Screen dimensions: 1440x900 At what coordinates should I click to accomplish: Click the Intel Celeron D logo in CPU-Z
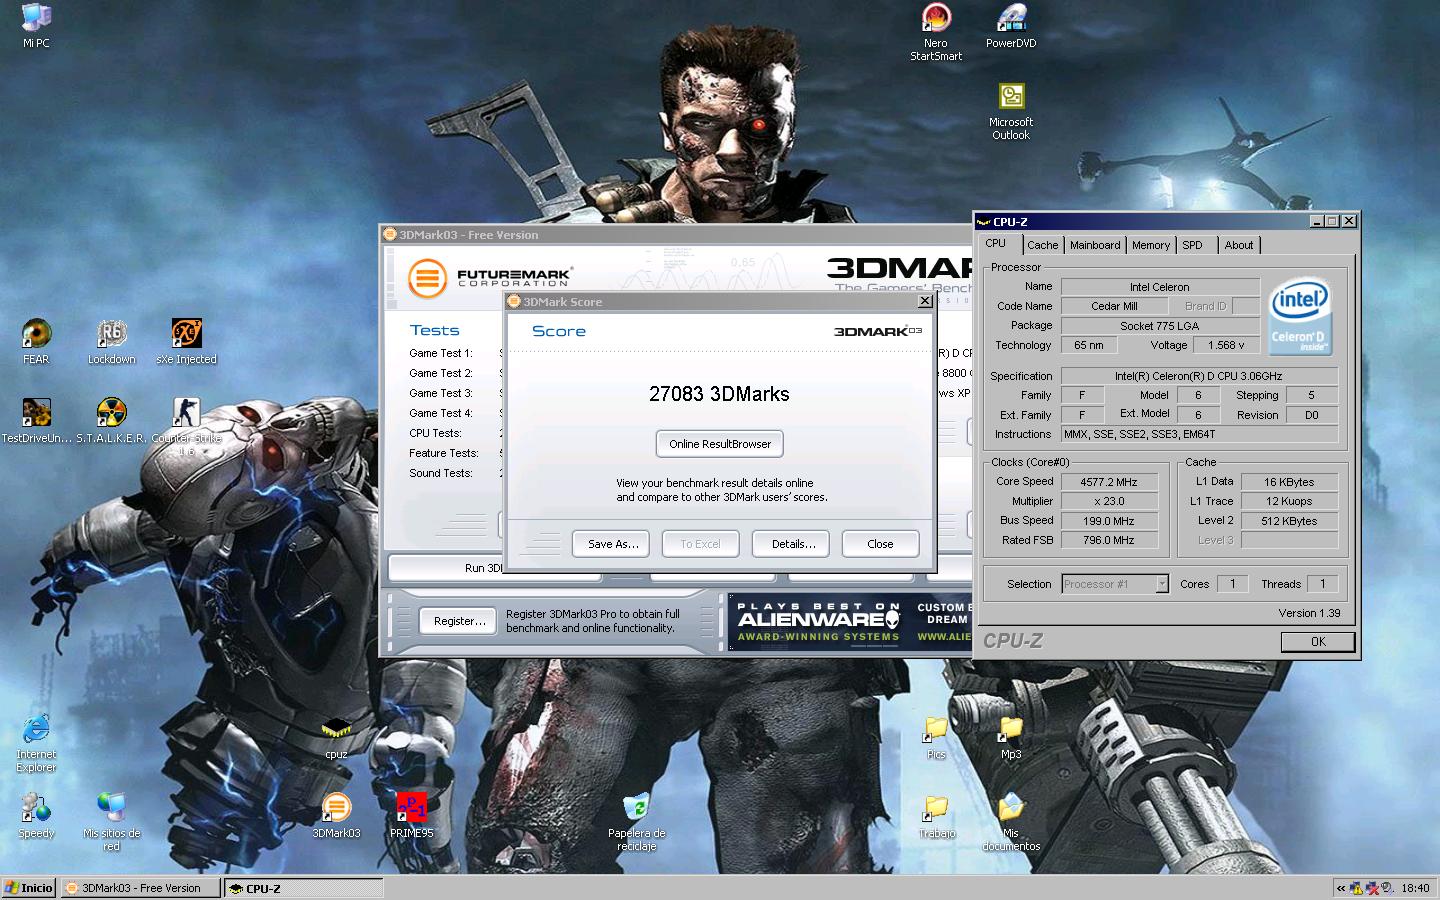[1298, 318]
